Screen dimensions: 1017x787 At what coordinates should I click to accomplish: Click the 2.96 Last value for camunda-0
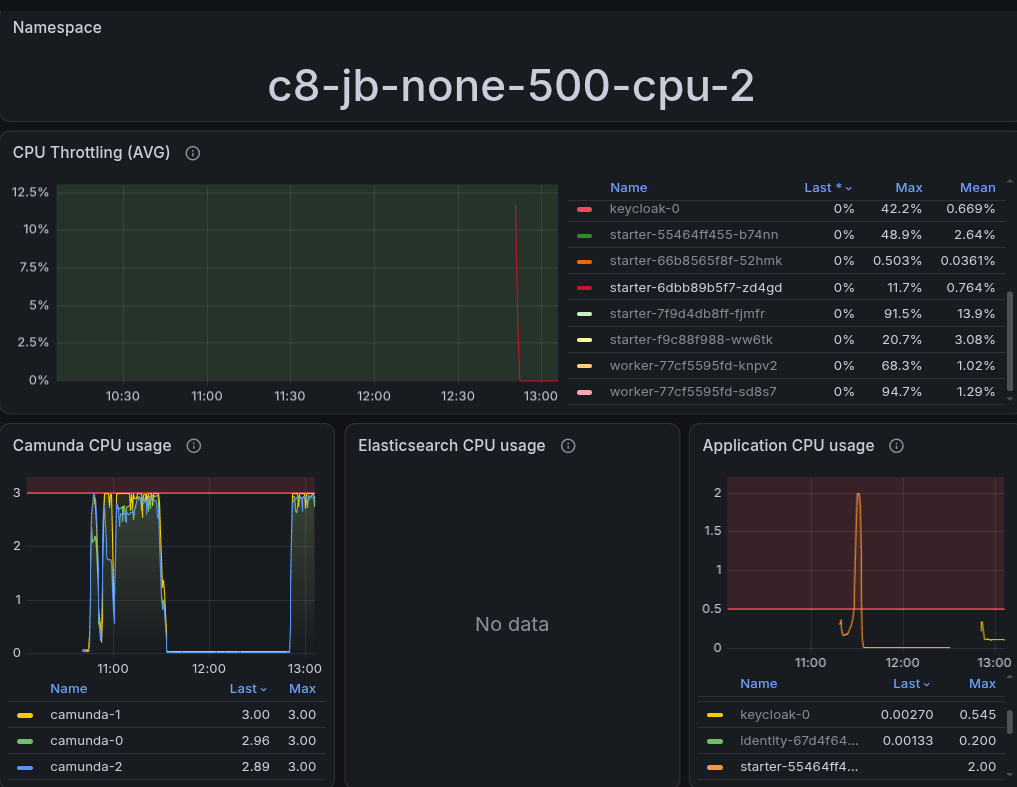(x=256, y=740)
